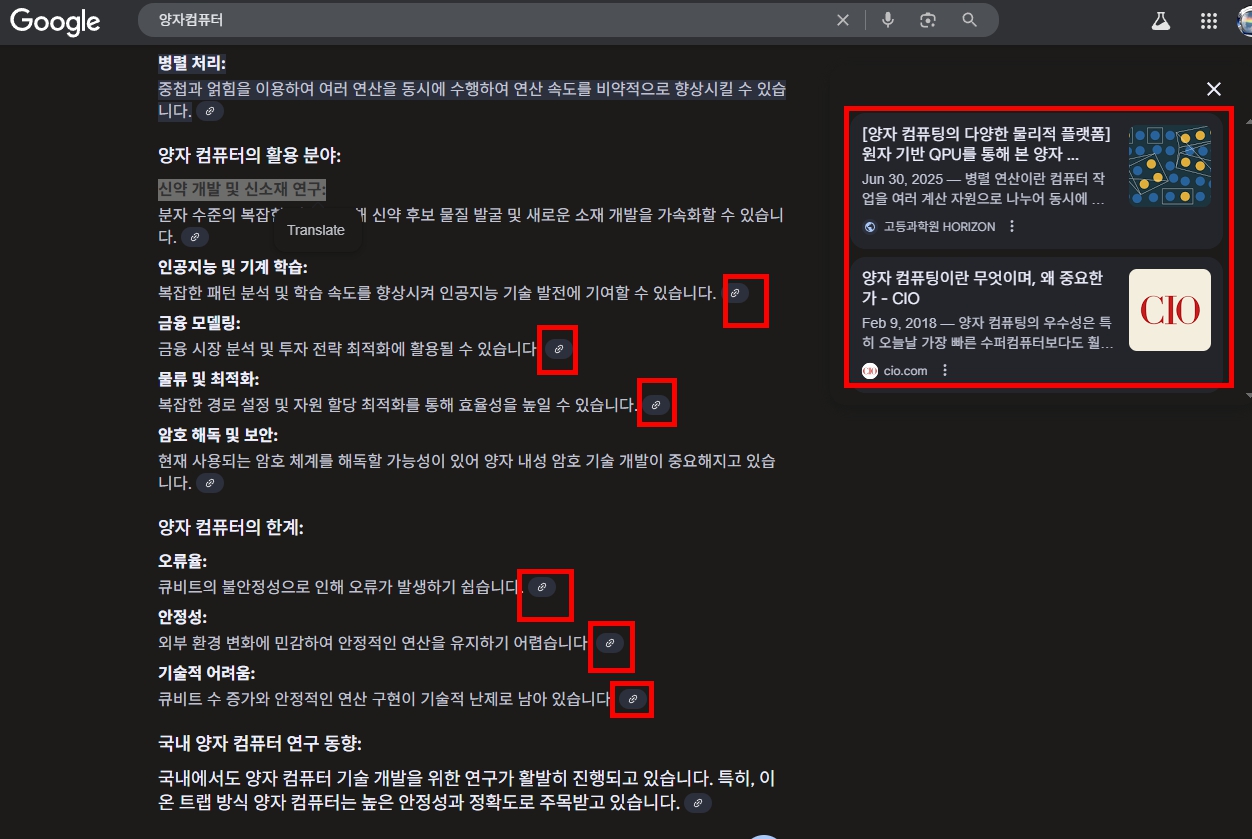
Task: Click the 고등과학원 HORIZON source label
Action: click(939, 227)
